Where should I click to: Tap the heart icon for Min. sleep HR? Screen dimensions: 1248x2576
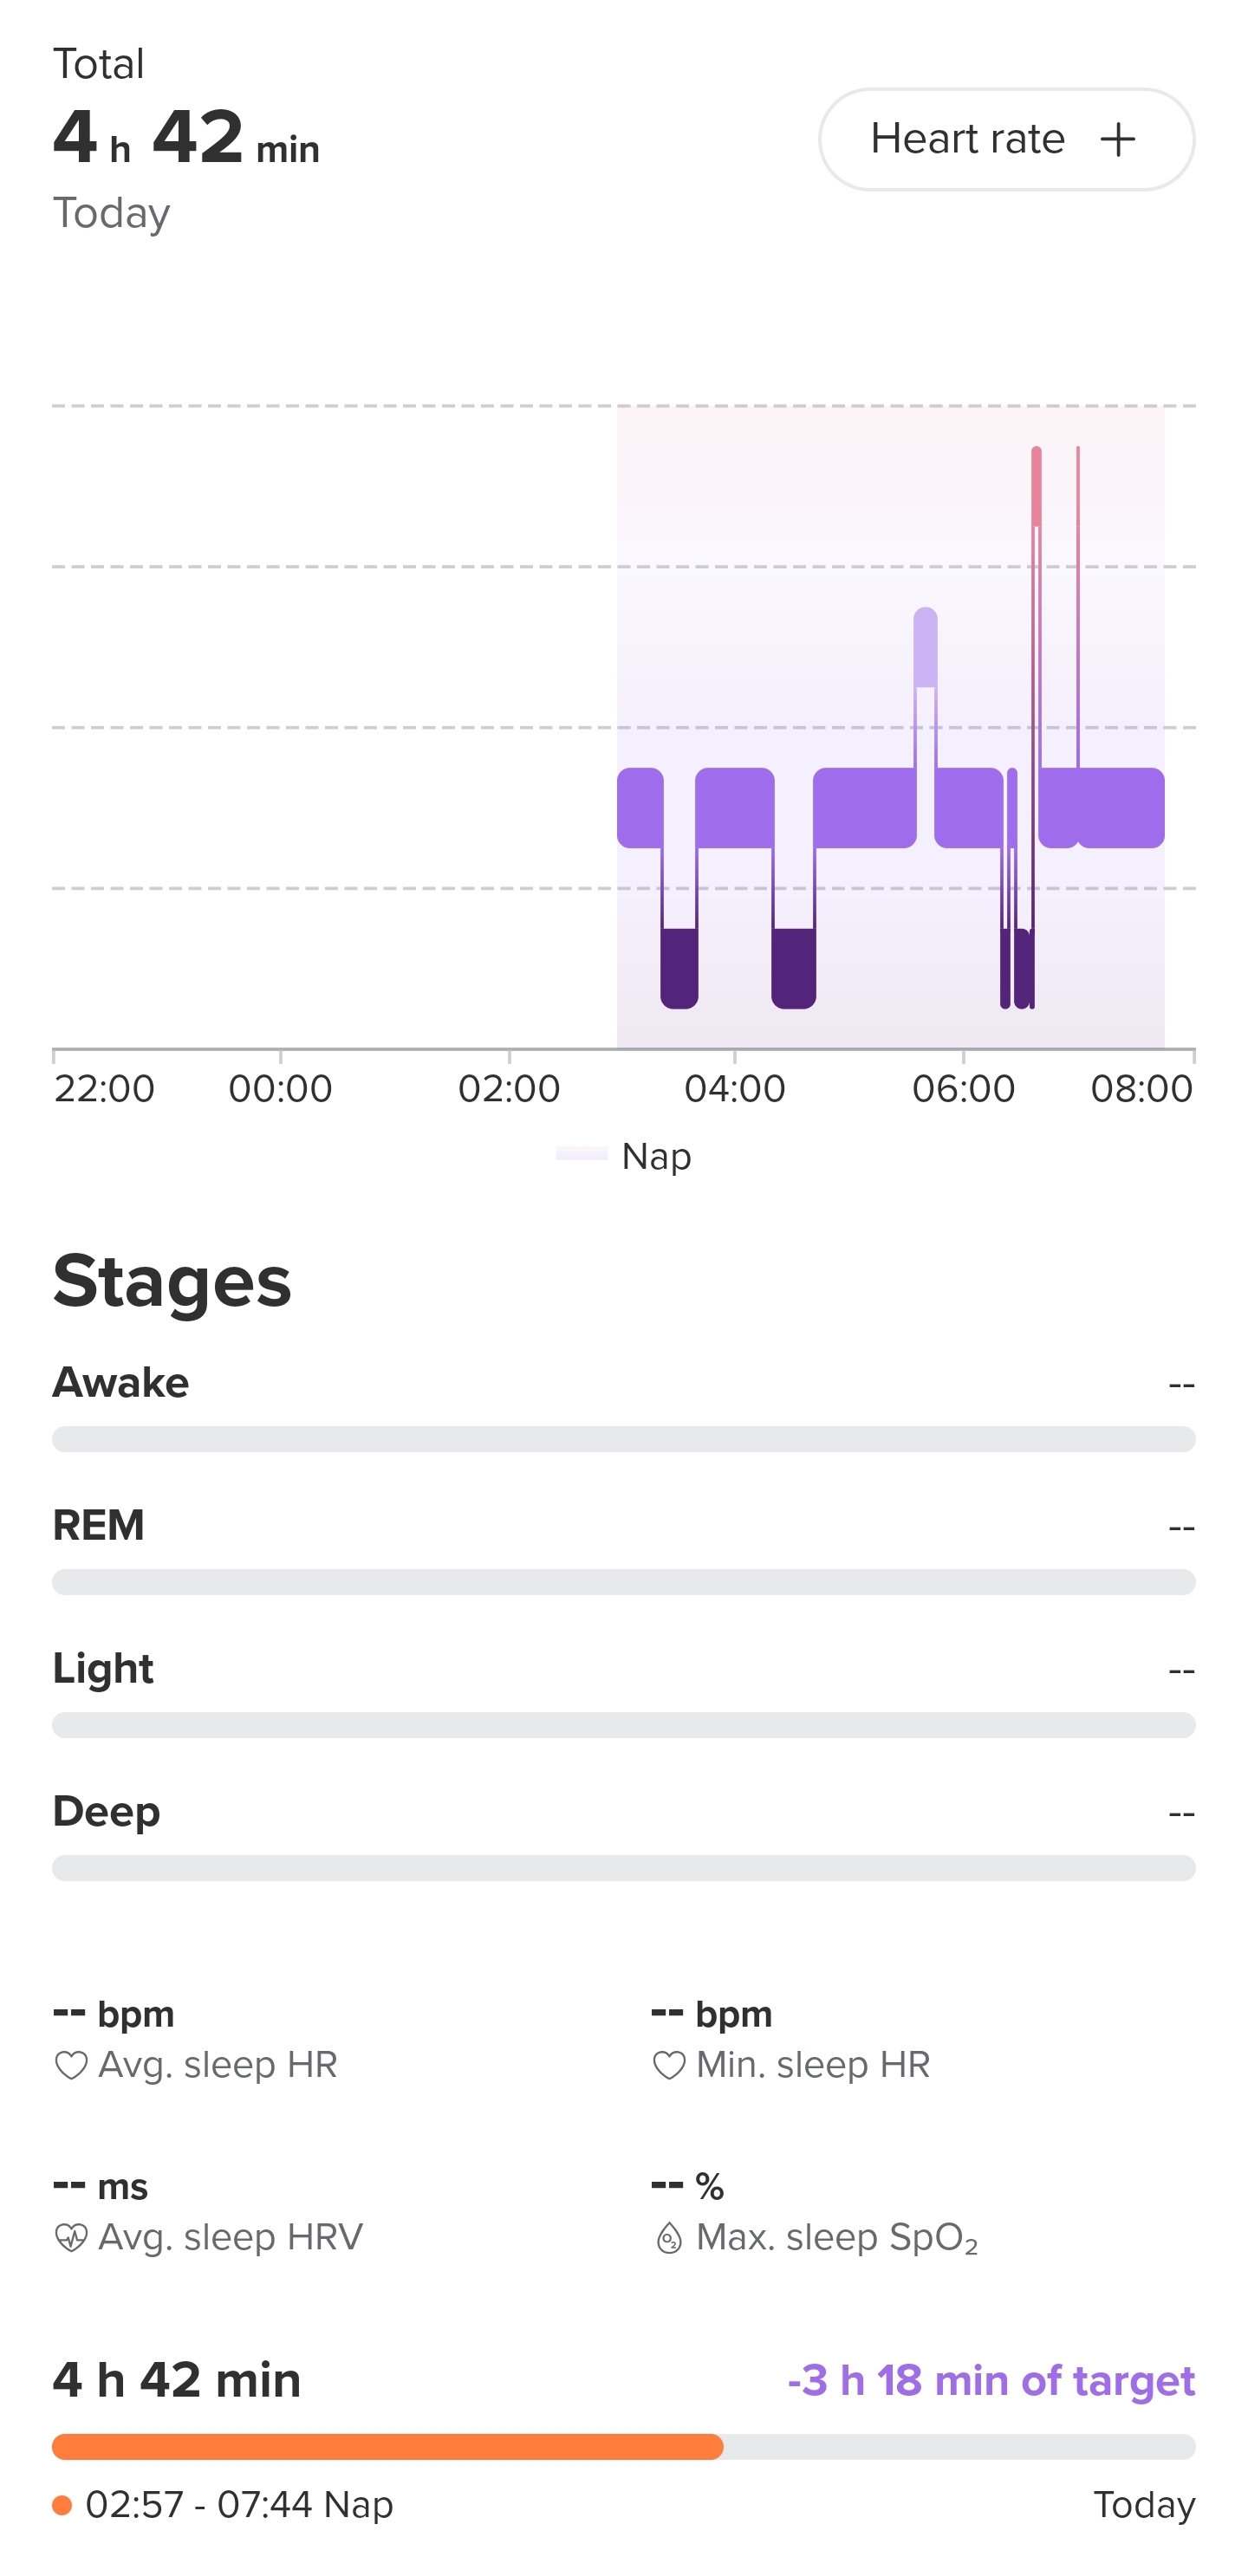[x=668, y=2065]
